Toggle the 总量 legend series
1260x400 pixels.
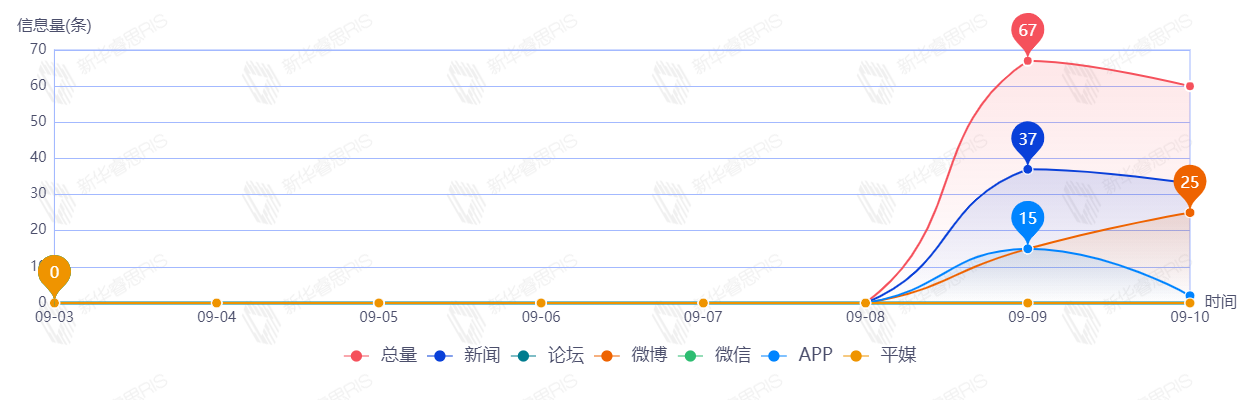[380, 355]
